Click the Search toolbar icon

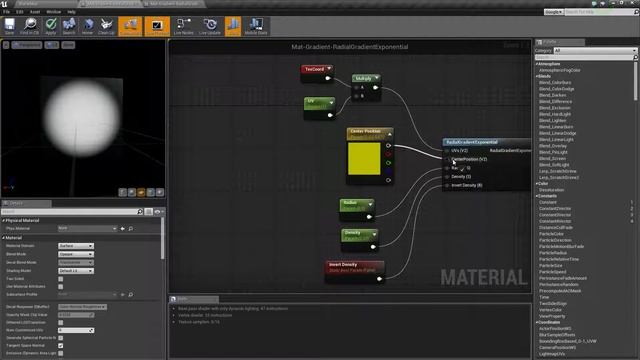click(69, 26)
